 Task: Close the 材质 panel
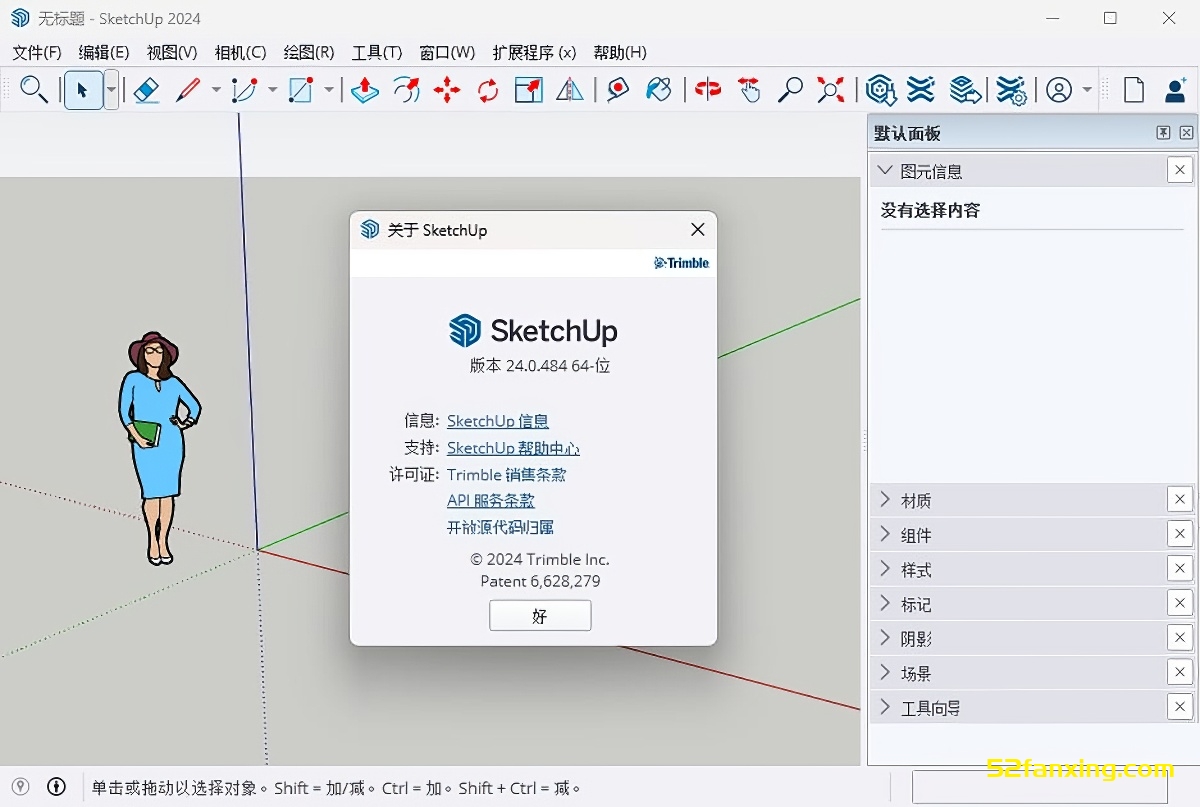click(x=1180, y=500)
